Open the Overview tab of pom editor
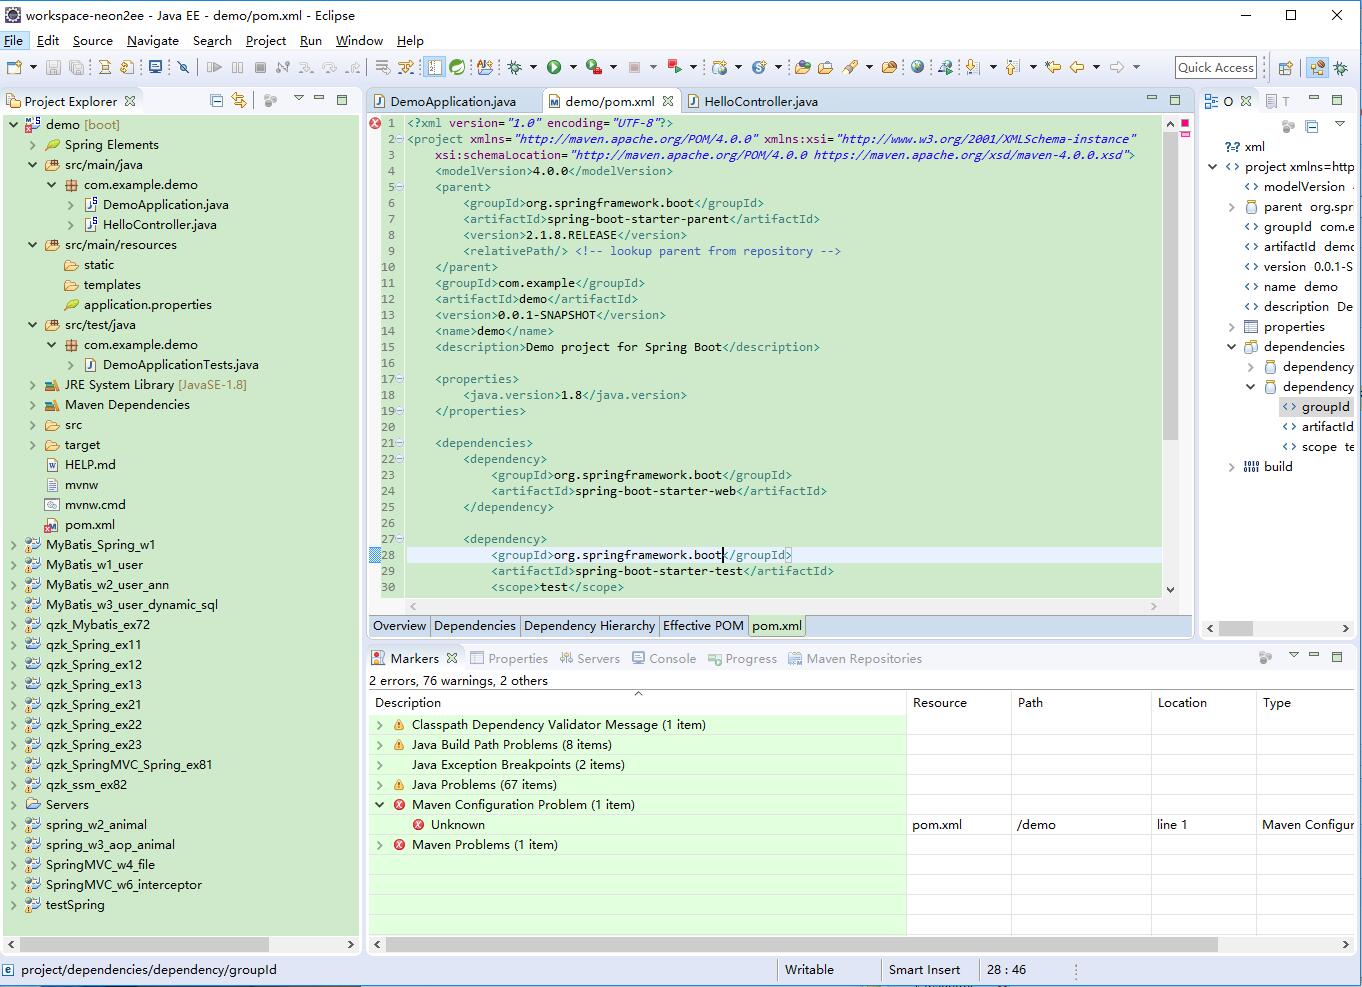The height and width of the screenshot is (987, 1362). pyautogui.click(x=399, y=626)
